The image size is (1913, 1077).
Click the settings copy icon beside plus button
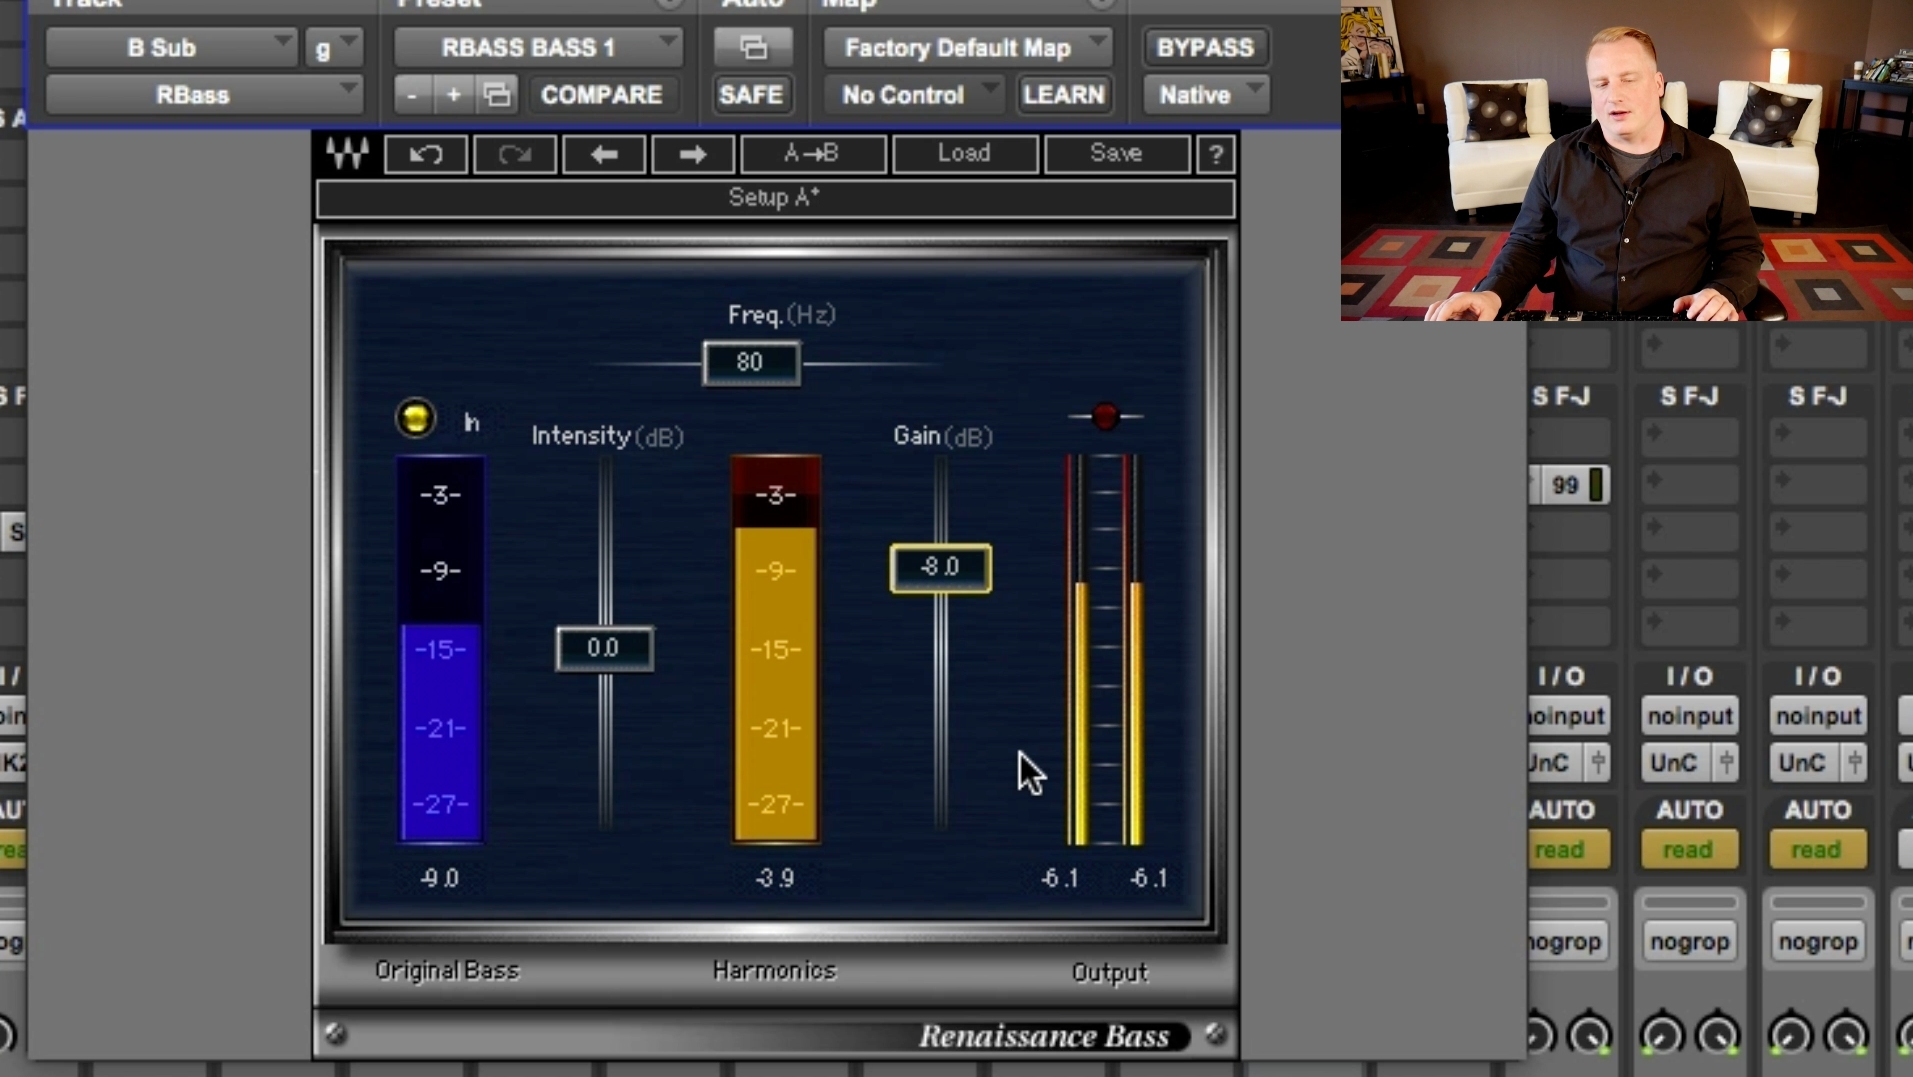click(498, 95)
